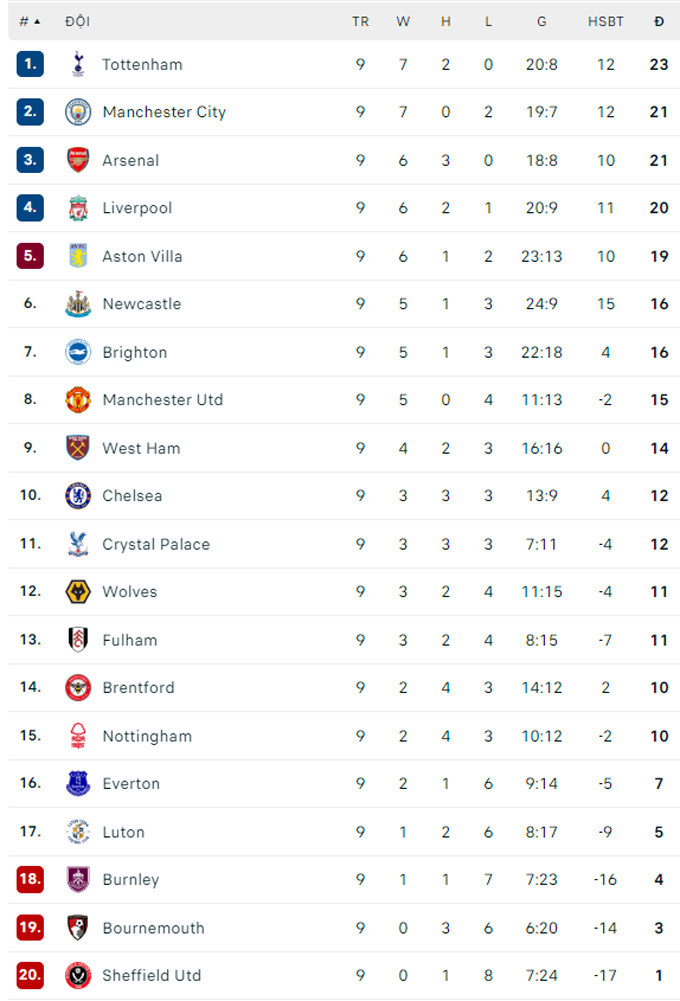Click the blue rank 1 badge
This screenshot has height=1001, width=680.
pyautogui.click(x=30, y=64)
